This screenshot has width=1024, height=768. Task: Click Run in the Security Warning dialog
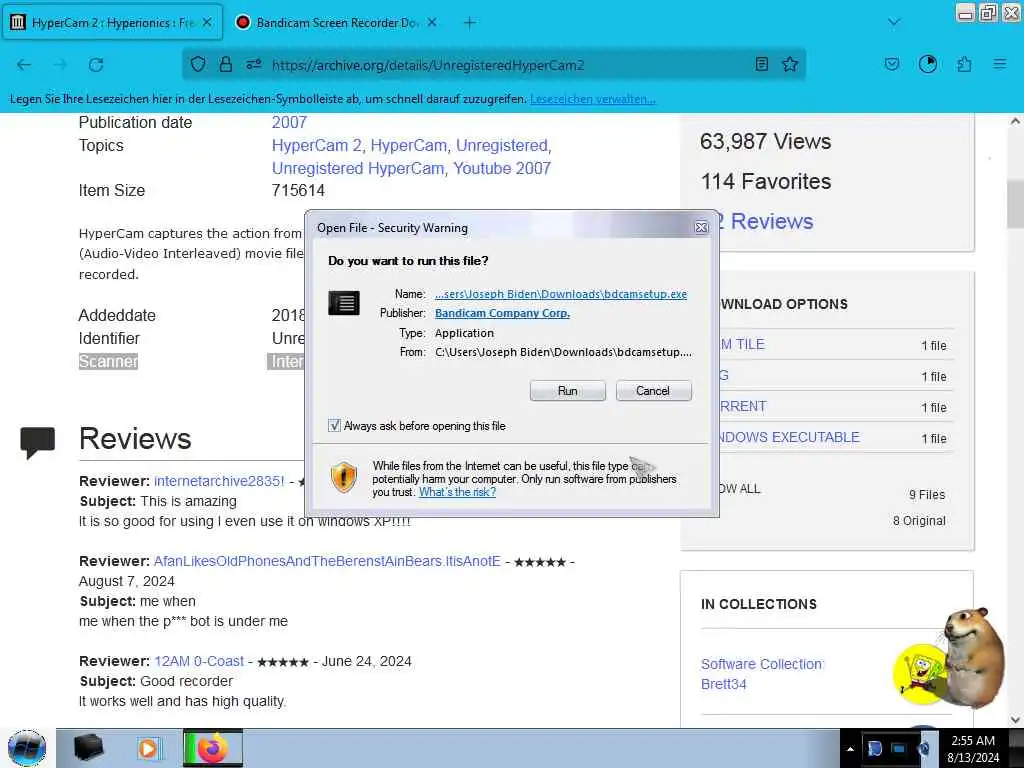(568, 391)
